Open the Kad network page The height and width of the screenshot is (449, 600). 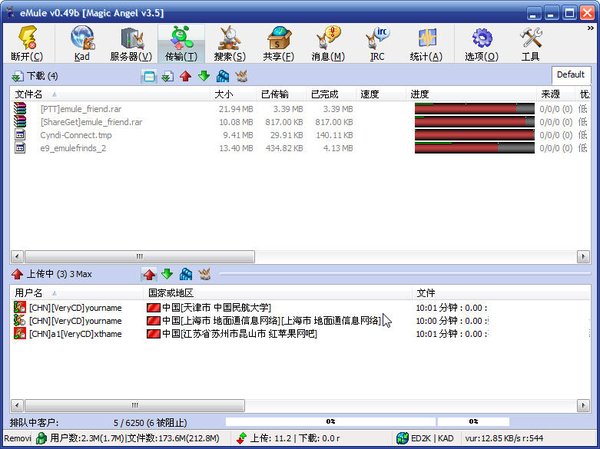pyautogui.click(x=82, y=43)
